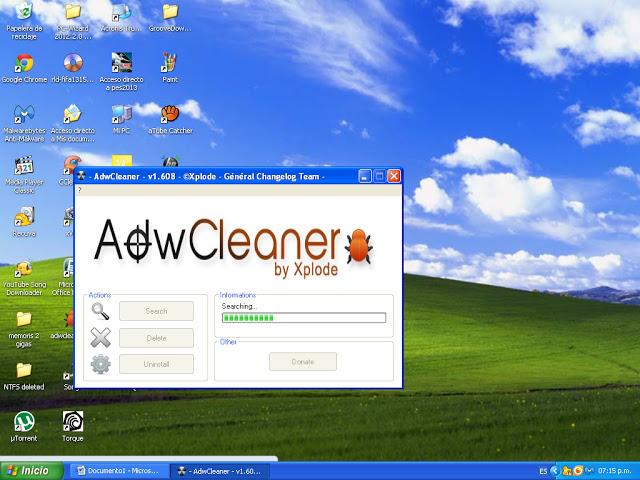Open Papelera de reciclaje
Viewport: 640px width, 480px height.
pos(24,14)
